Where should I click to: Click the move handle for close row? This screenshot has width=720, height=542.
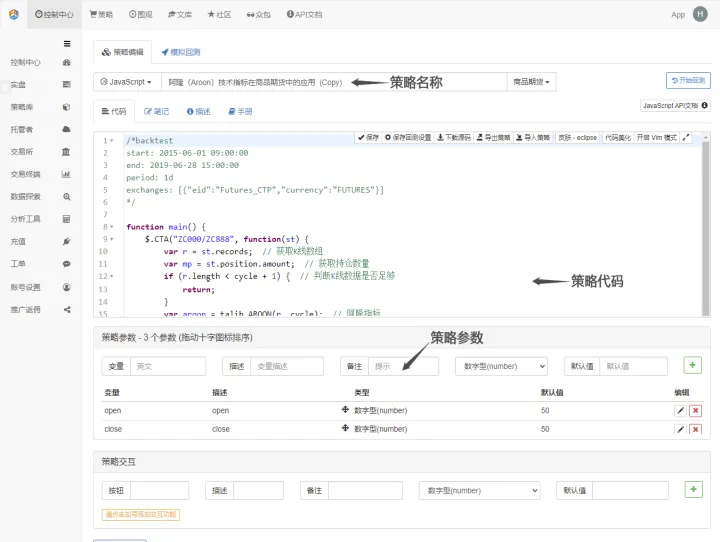point(345,428)
